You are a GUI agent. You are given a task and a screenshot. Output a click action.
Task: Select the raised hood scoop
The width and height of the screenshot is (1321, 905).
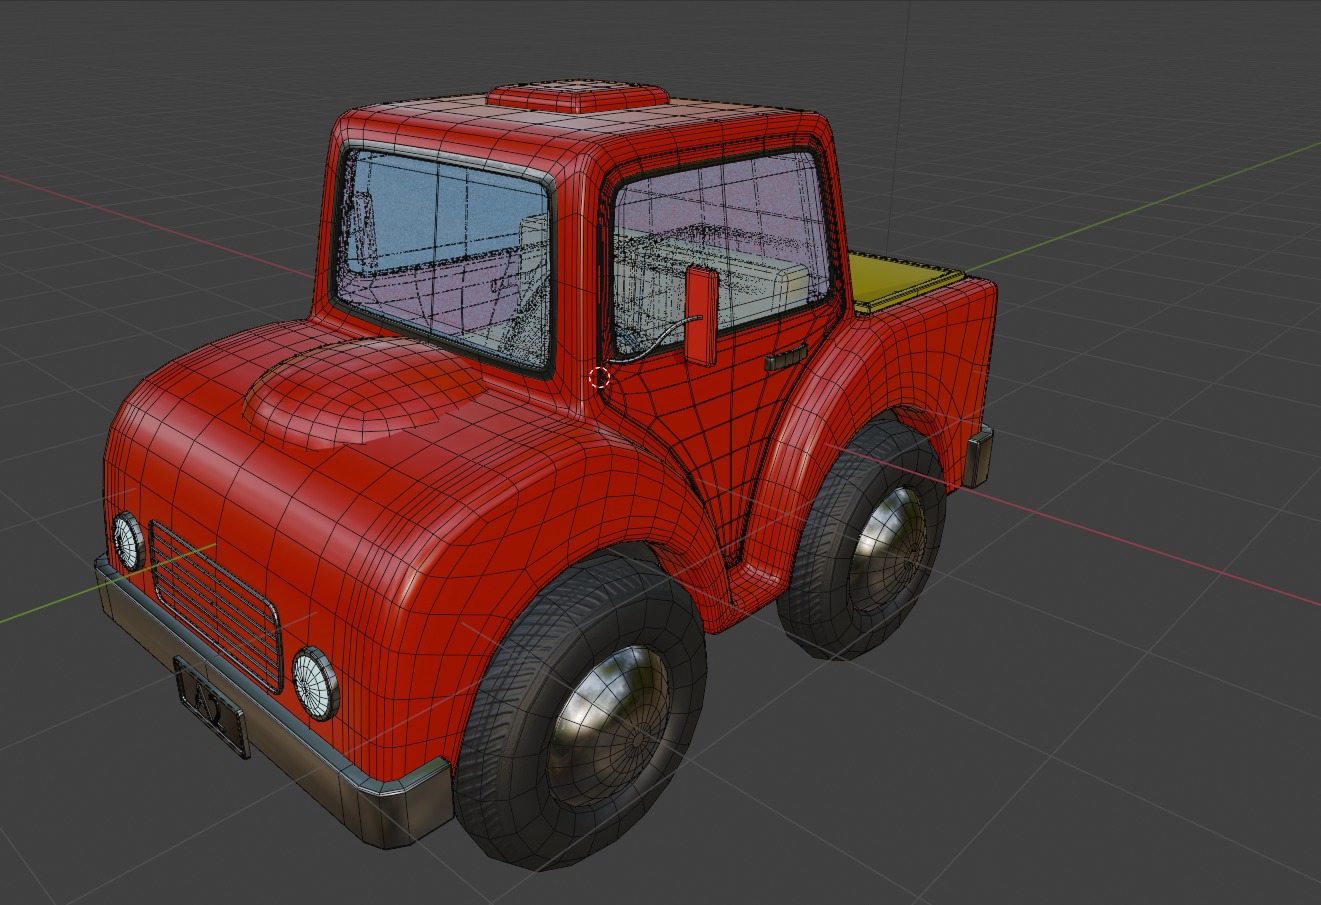click(x=363, y=392)
